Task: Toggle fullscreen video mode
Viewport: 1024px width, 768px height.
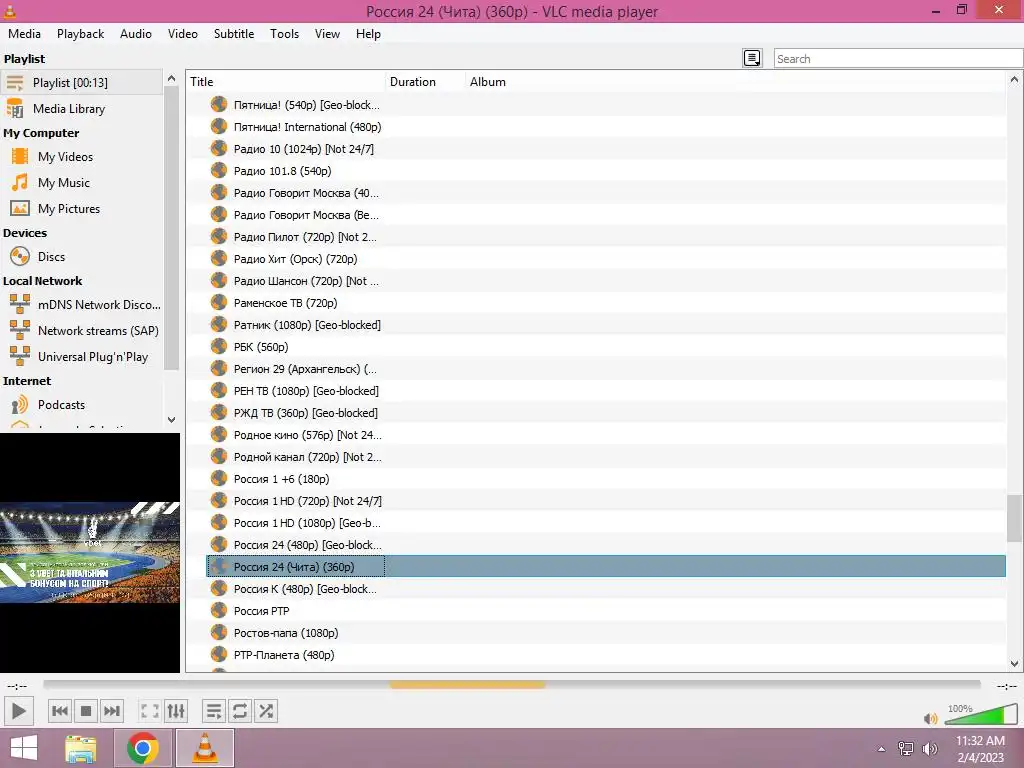Action: click(x=150, y=711)
